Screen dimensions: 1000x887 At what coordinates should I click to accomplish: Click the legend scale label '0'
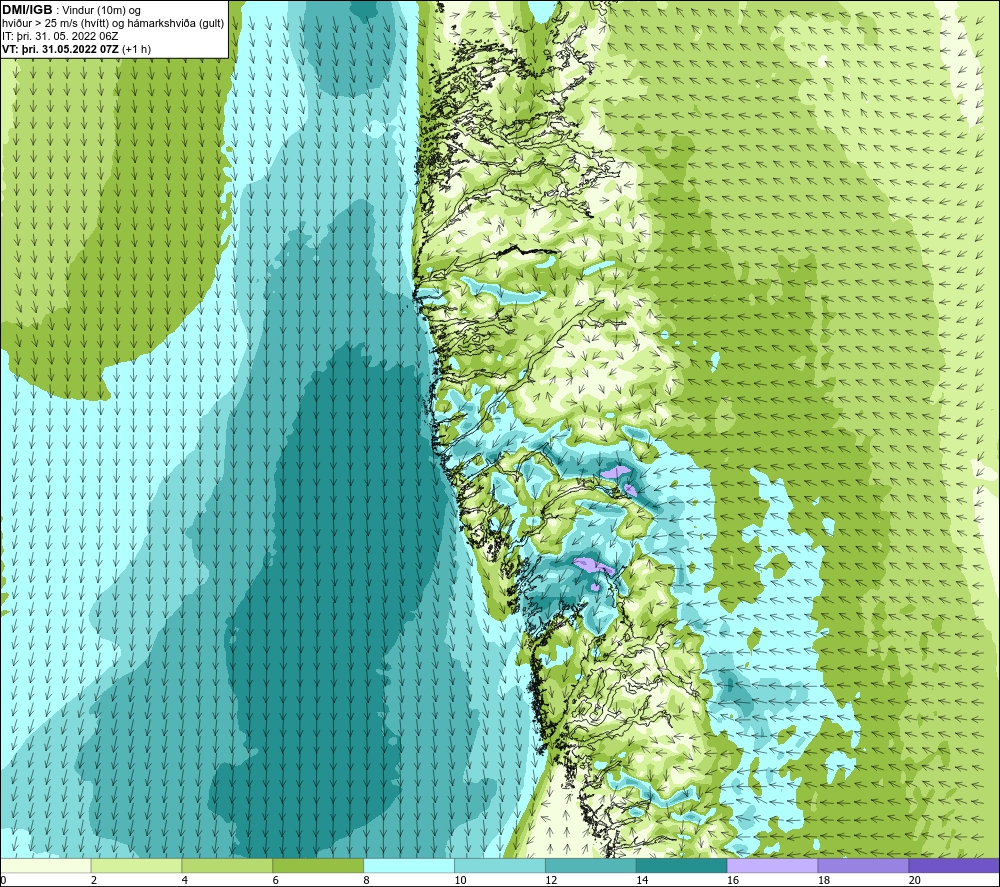point(3,880)
